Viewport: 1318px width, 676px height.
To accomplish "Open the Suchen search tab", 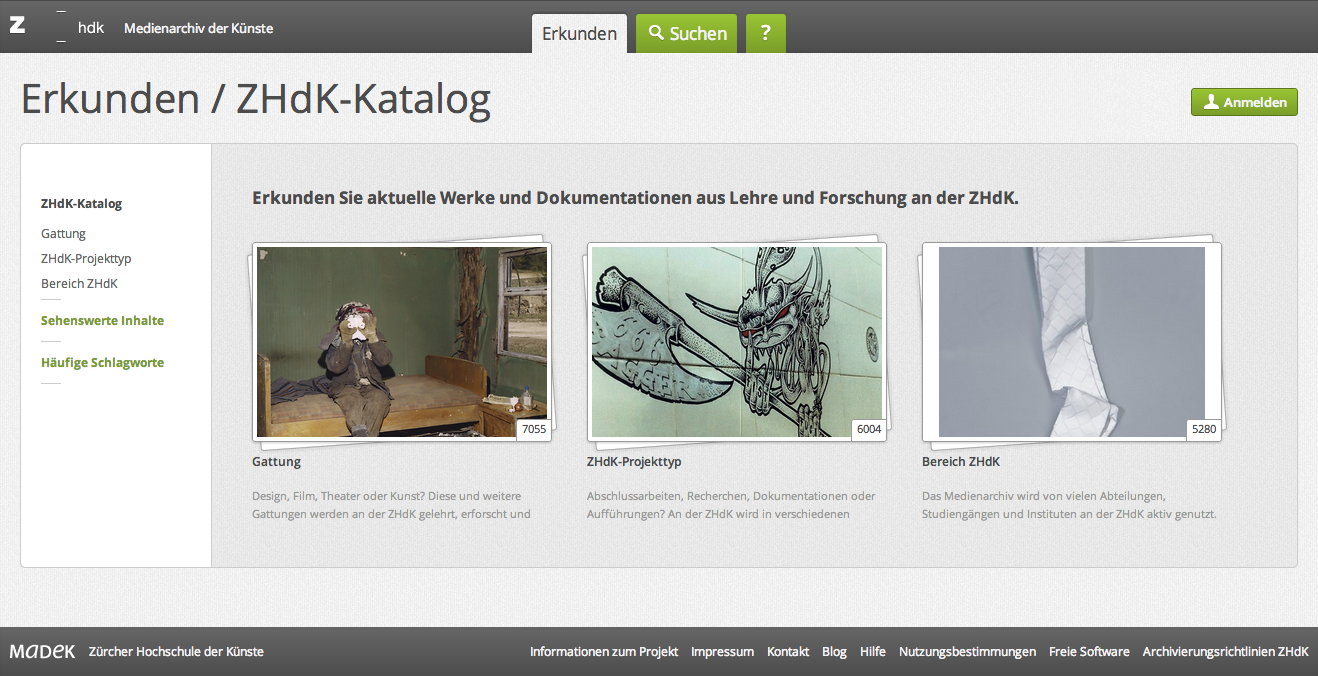I will click(x=687, y=33).
